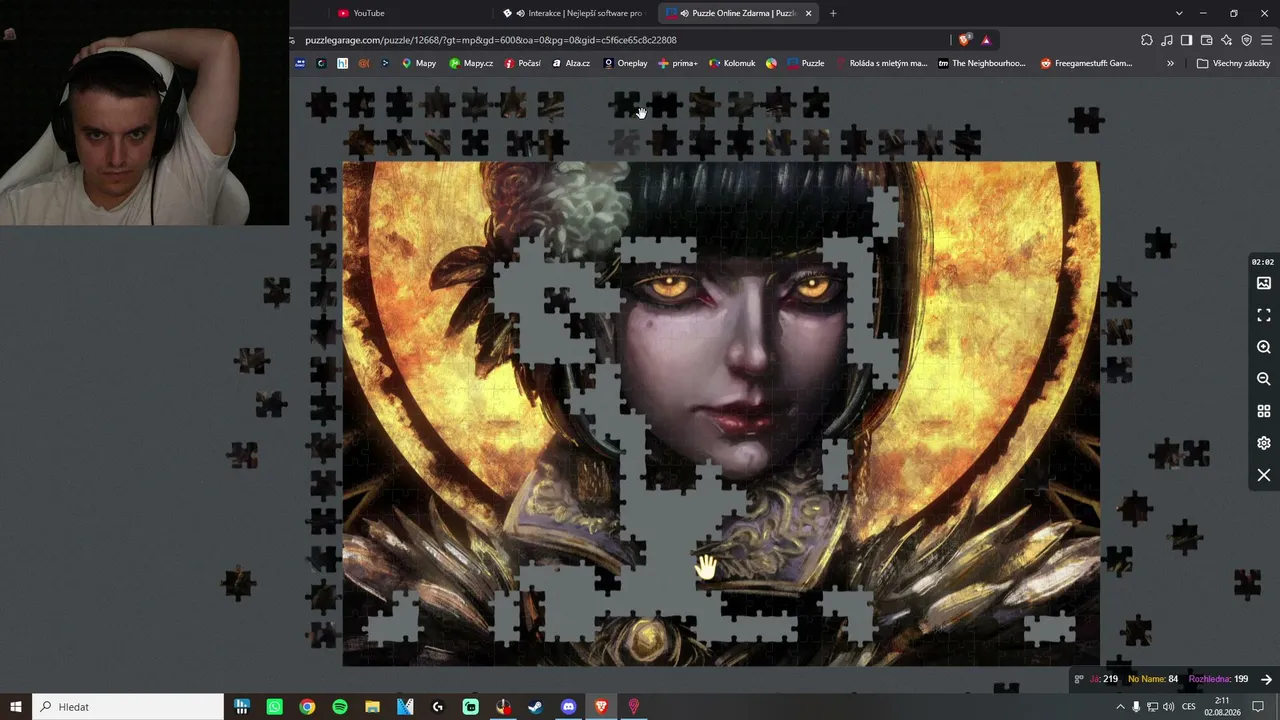Open Mapy bookmark

[x=419, y=63]
